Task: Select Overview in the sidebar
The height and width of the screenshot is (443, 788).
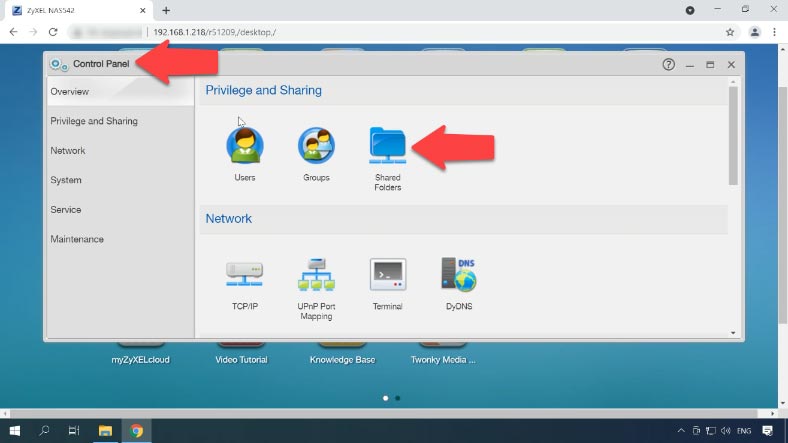Action: click(x=121, y=91)
